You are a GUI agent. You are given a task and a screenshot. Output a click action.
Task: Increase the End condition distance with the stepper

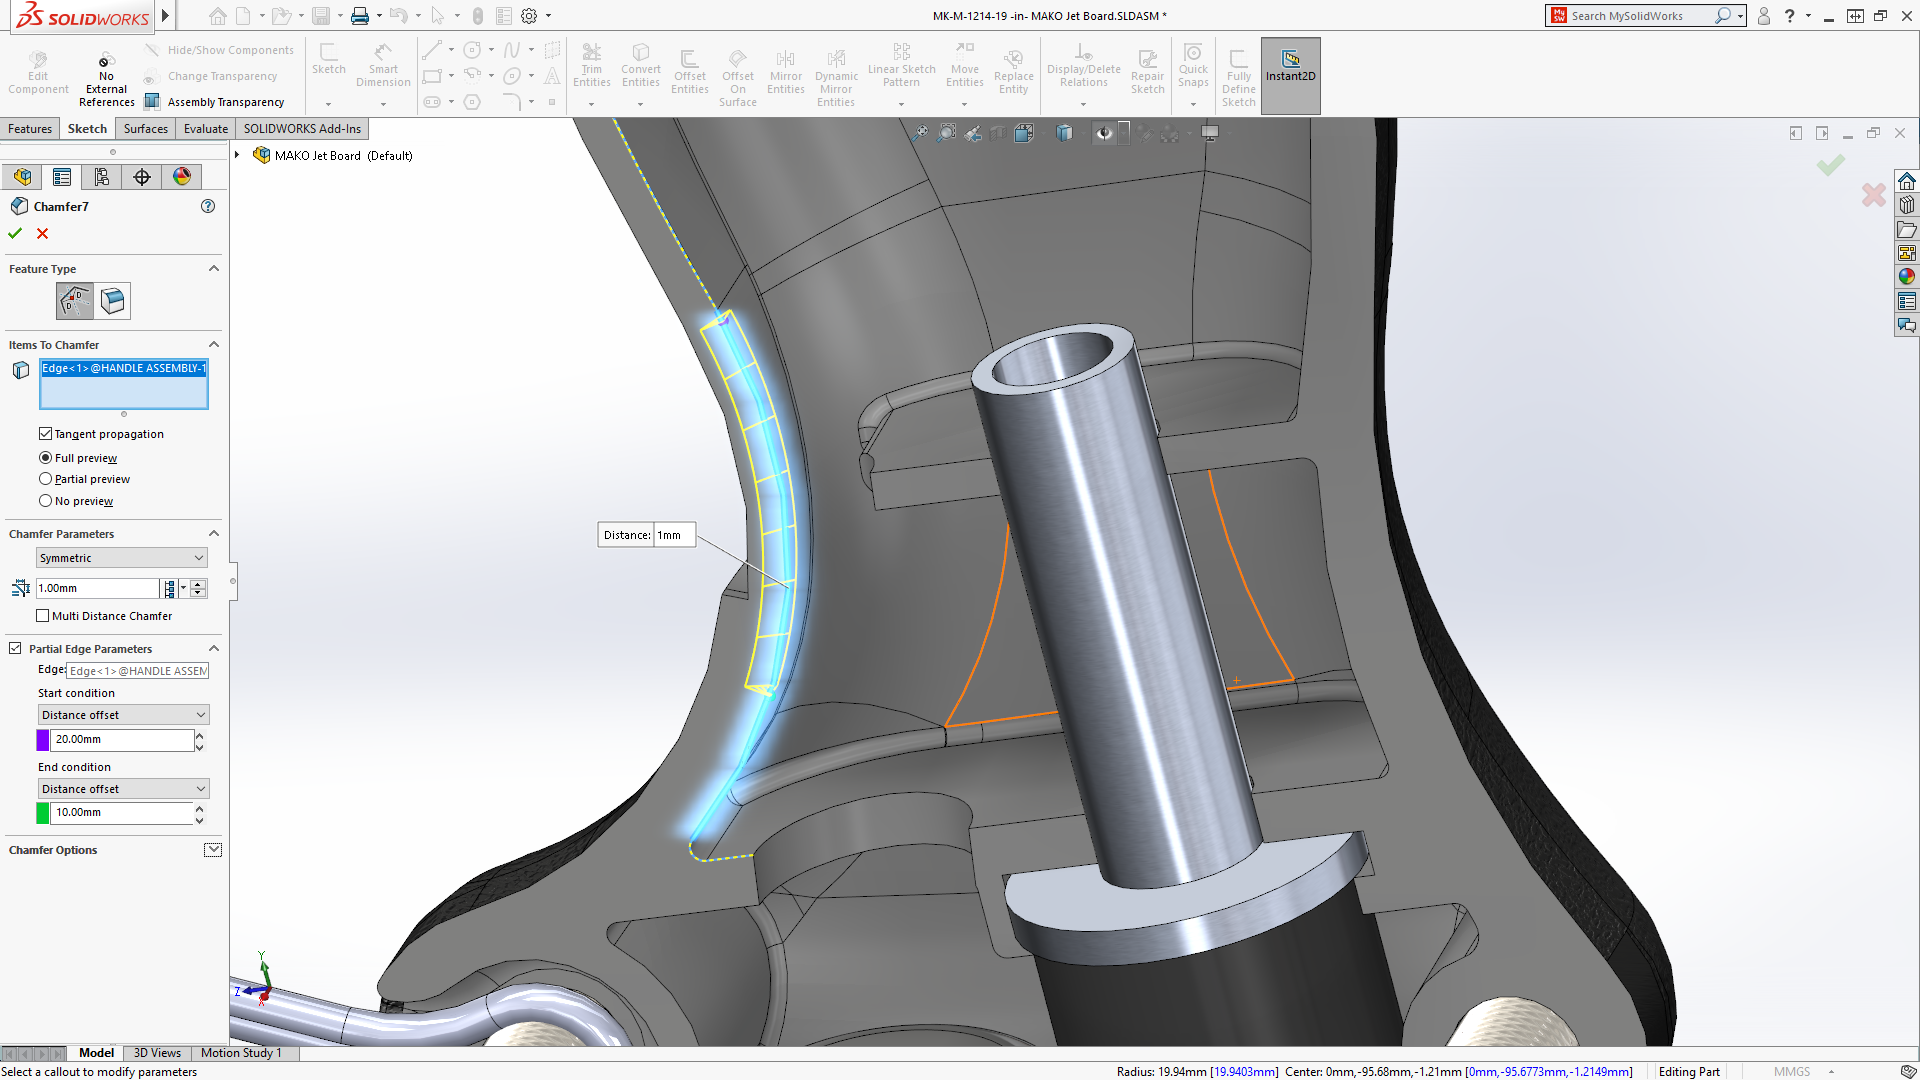click(198, 807)
